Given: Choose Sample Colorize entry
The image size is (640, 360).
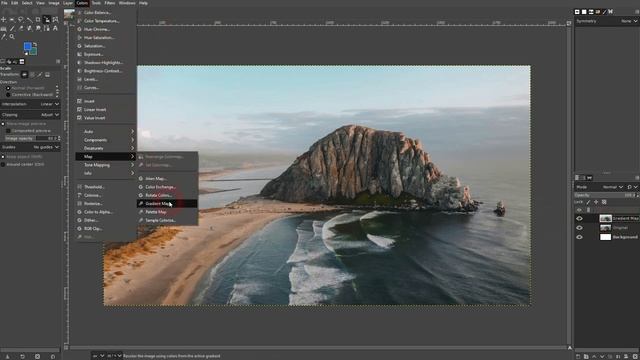Looking at the screenshot, I should 167,220.
